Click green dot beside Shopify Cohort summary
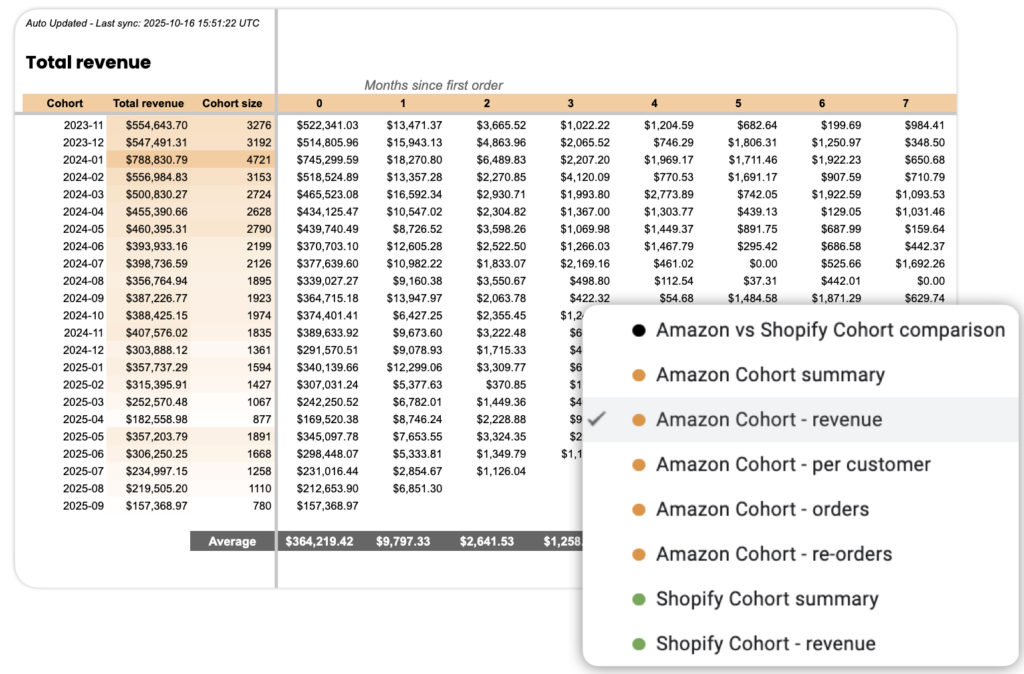The width and height of the screenshot is (1024, 674). click(638, 600)
